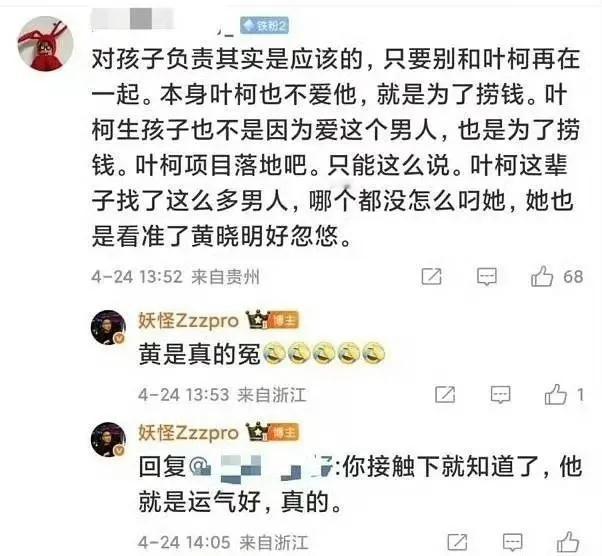Share the comment posted at 13:52
This screenshot has width=602, height=556.
click(431, 276)
